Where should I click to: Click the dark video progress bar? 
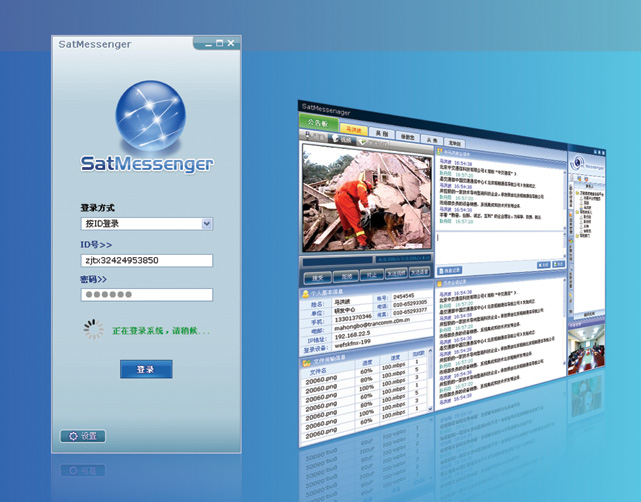pos(337,260)
